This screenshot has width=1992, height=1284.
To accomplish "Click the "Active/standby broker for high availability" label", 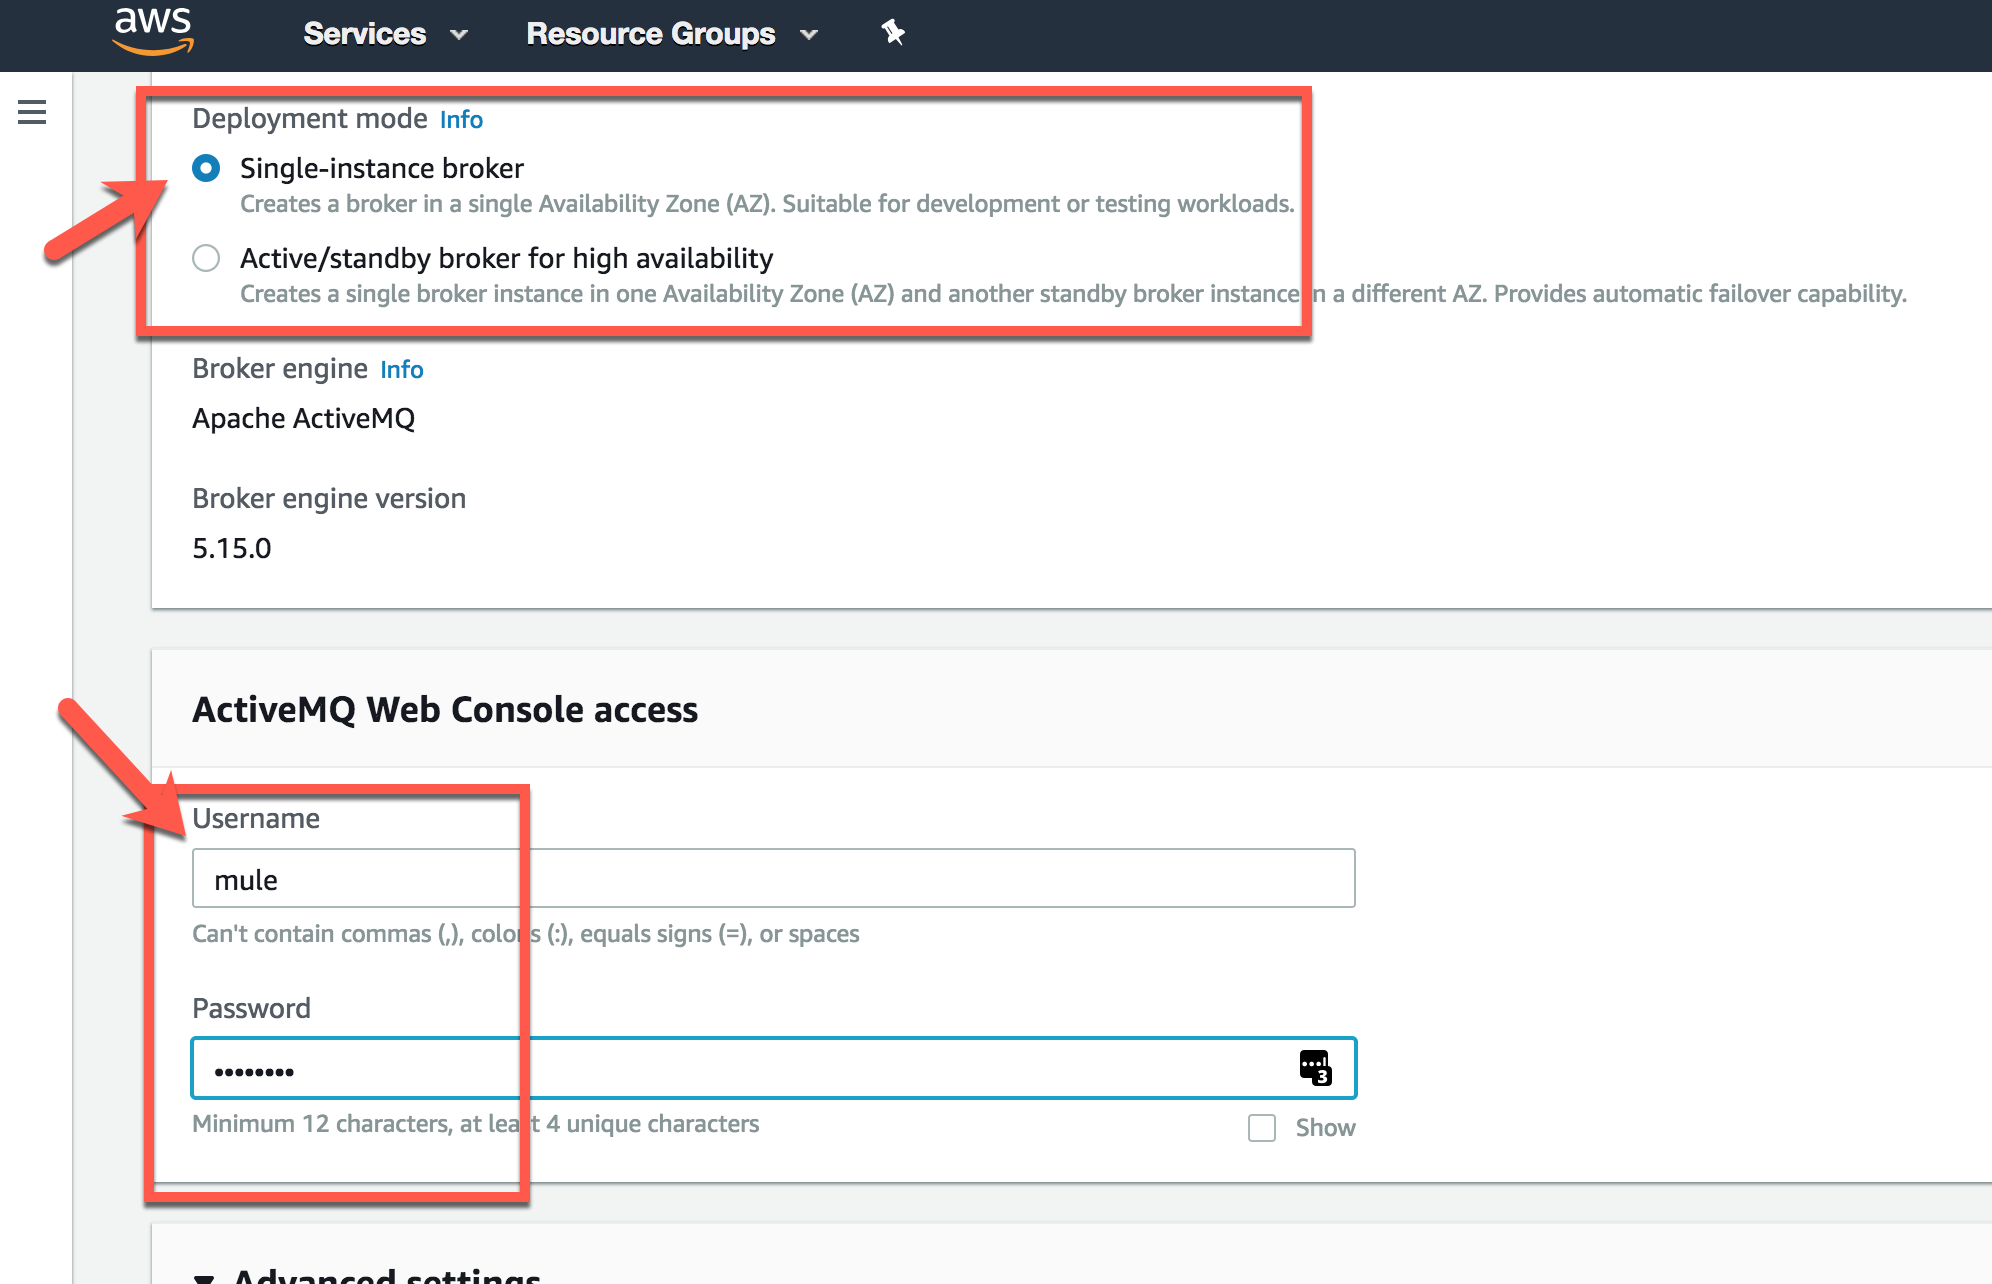I will [x=506, y=259].
